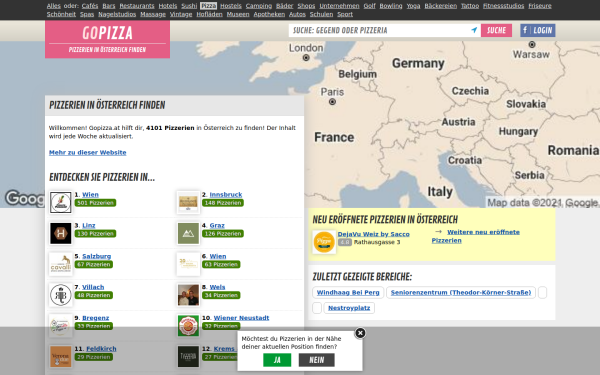
Task: Open the Wien link with 63 Pizzerien
Action: click(218, 256)
